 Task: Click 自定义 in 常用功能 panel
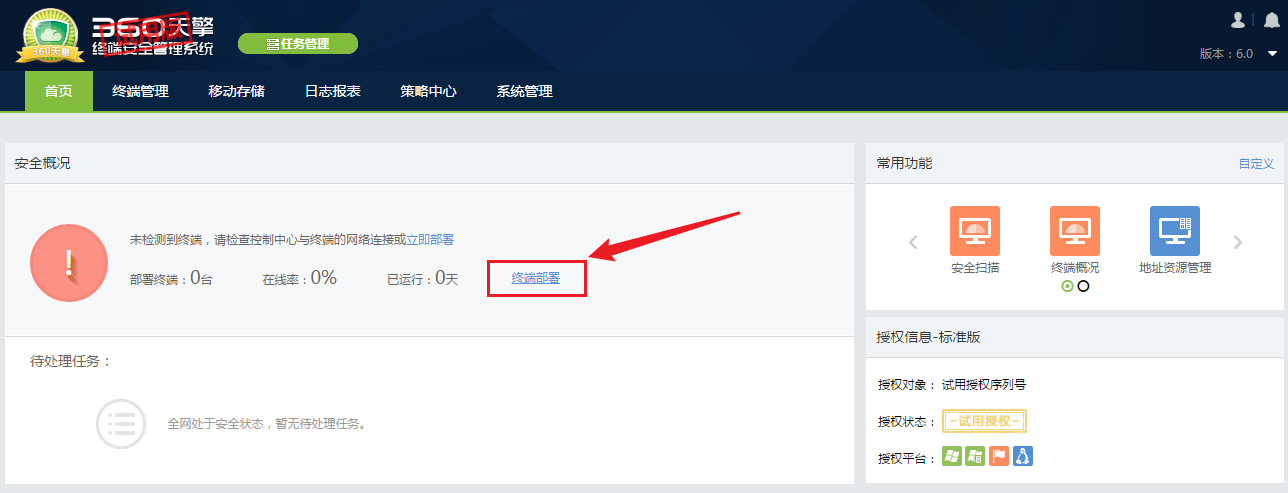pyautogui.click(x=1256, y=164)
